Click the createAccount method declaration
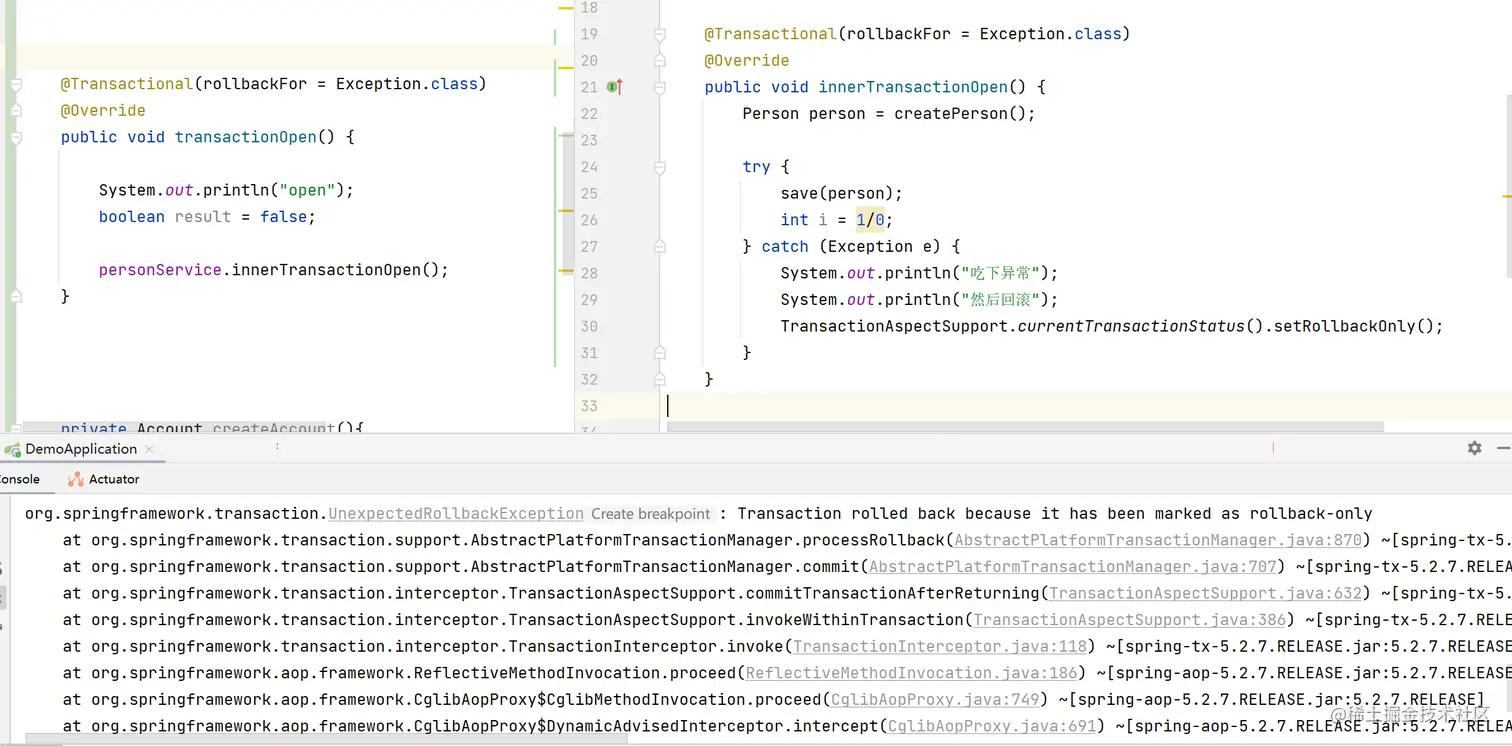 click(x=212, y=428)
